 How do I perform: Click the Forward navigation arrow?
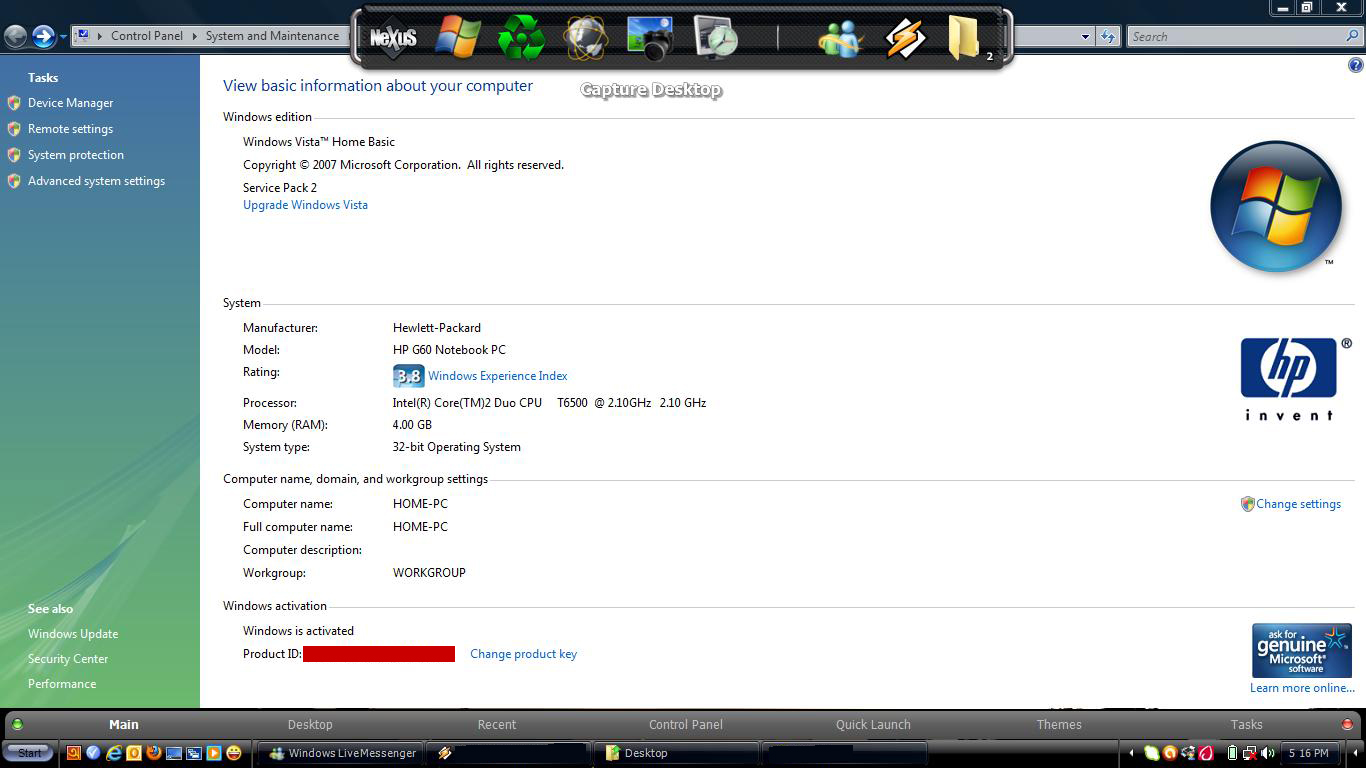pos(43,37)
